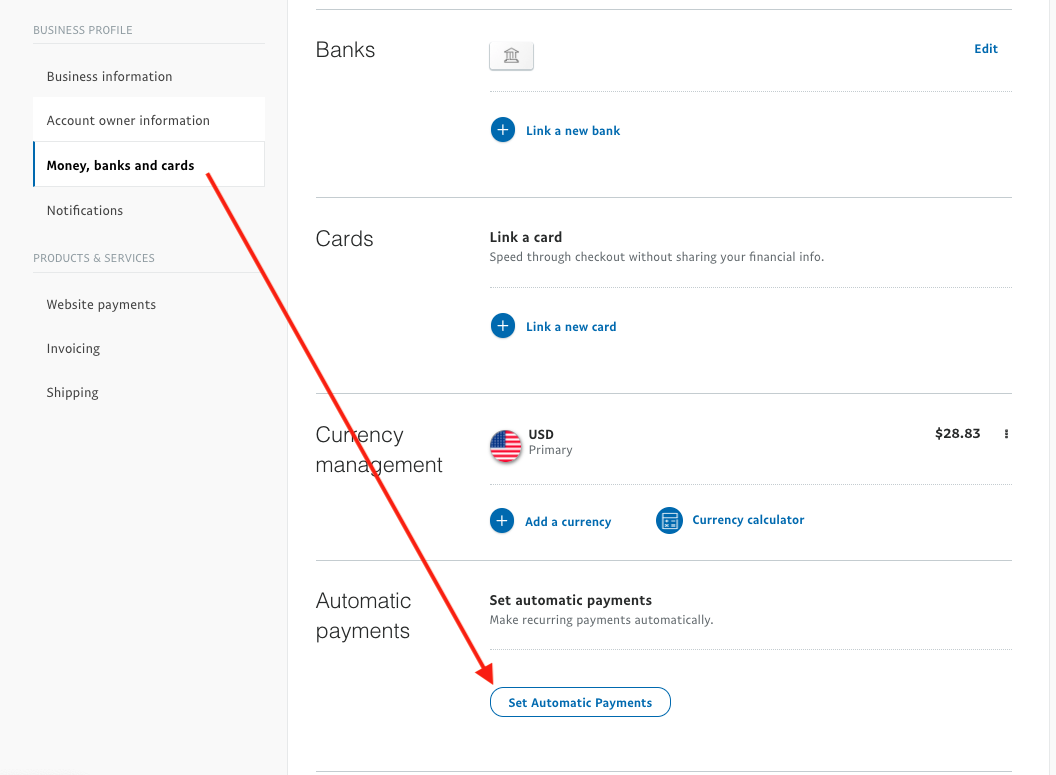Click the USD currency label
The height and width of the screenshot is (775, 1056).
tap(541, 434)
